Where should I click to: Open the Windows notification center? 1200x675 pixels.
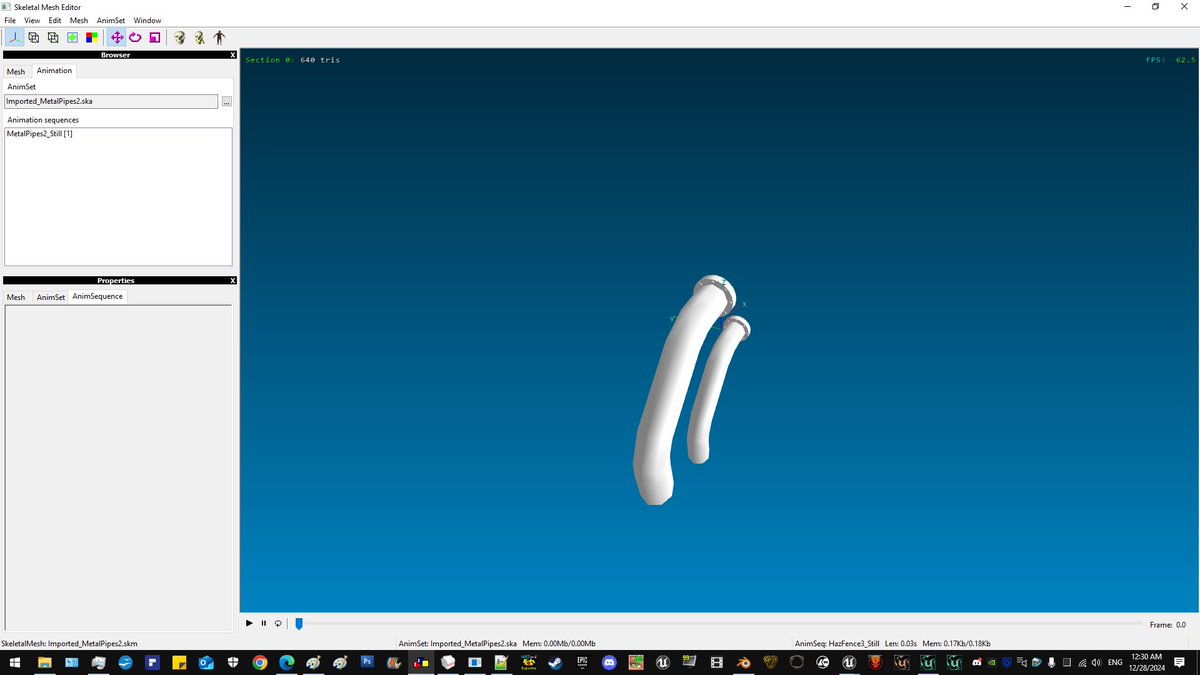pyautogui.click(x=1181, y=662)
